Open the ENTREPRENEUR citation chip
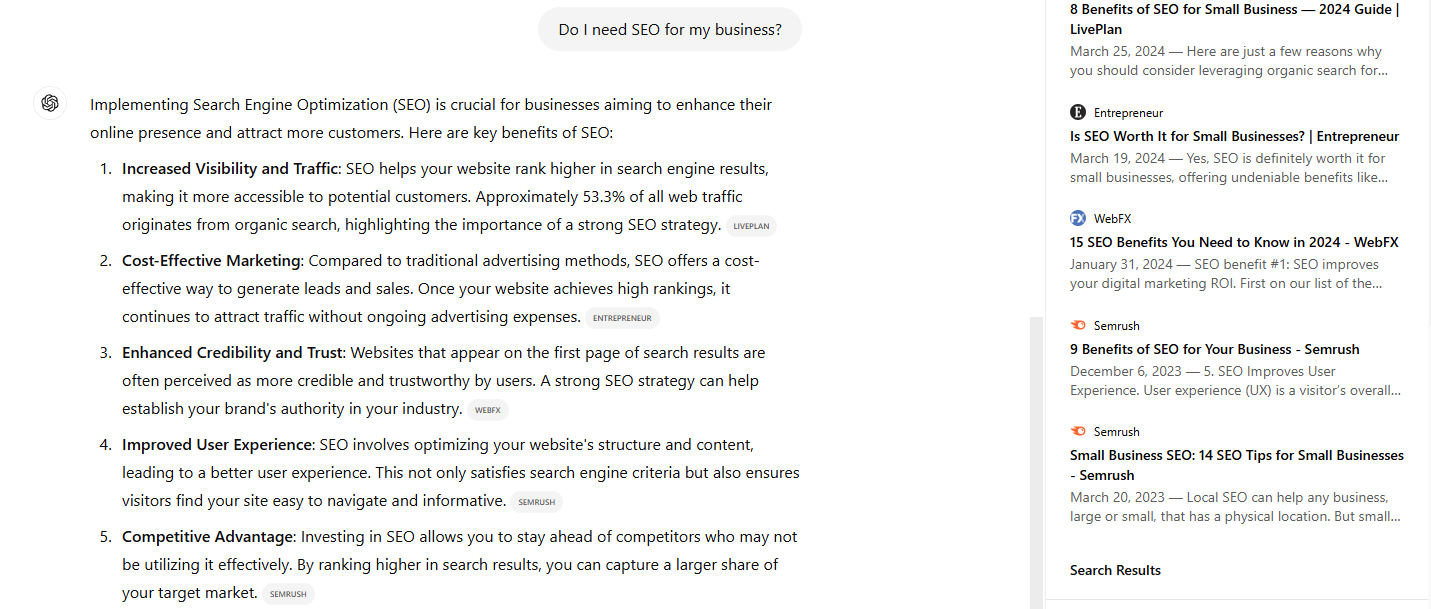 (x=622, y=318)
